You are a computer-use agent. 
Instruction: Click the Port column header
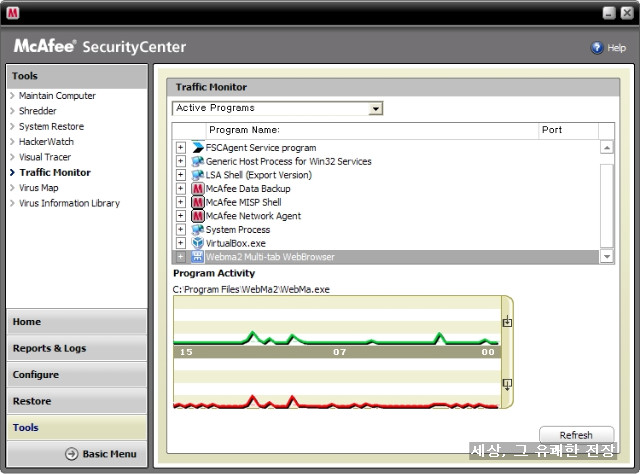[569, 130]
